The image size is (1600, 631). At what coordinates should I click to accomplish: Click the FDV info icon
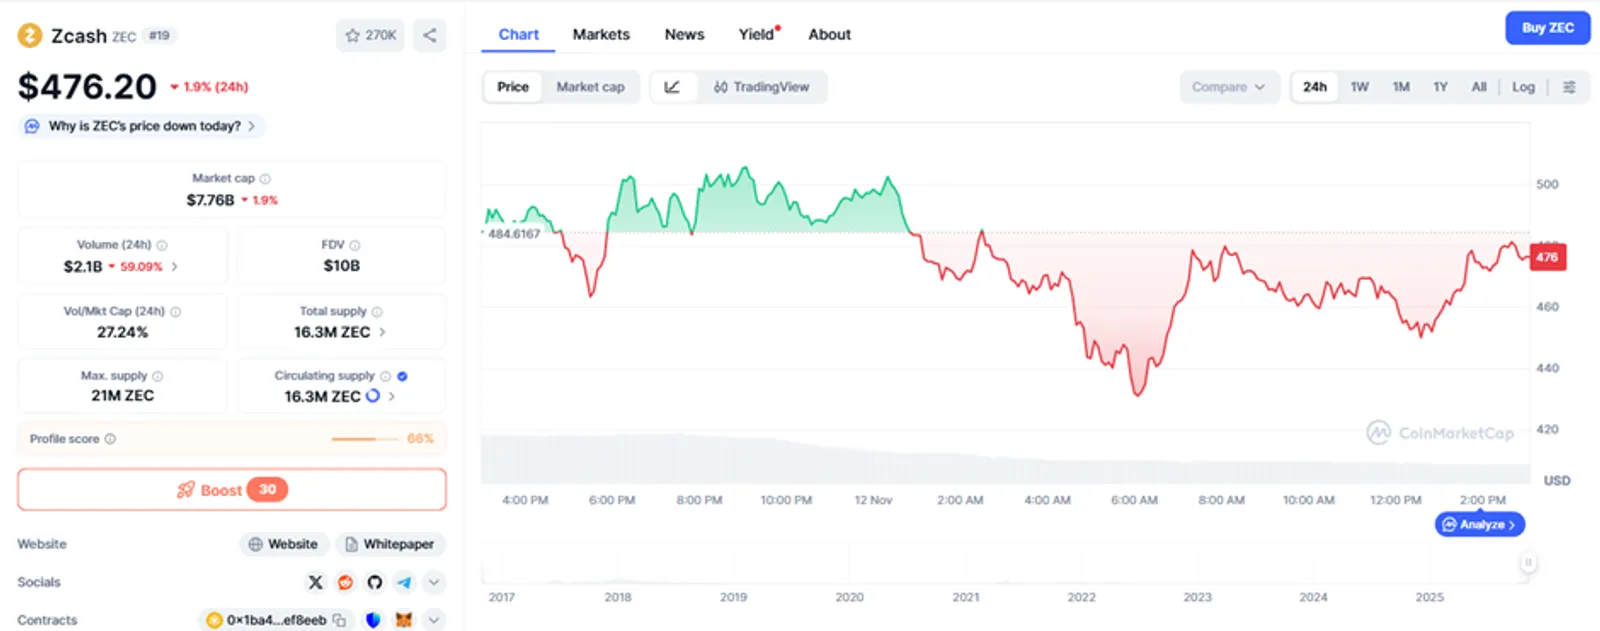point(355,245)
